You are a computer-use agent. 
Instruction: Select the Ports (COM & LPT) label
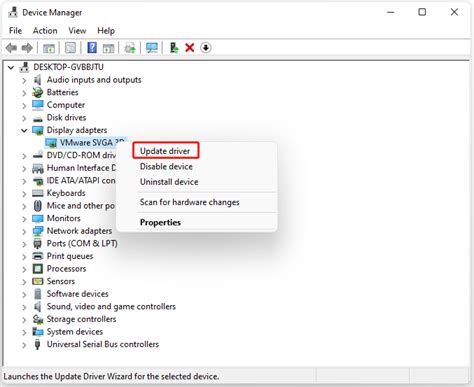point(82,243)
